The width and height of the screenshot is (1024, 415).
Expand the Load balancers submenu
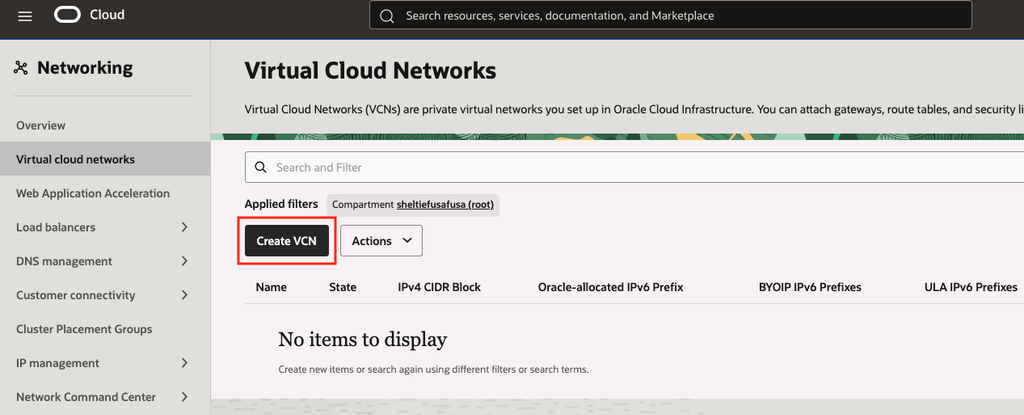[x=184, y=227]
